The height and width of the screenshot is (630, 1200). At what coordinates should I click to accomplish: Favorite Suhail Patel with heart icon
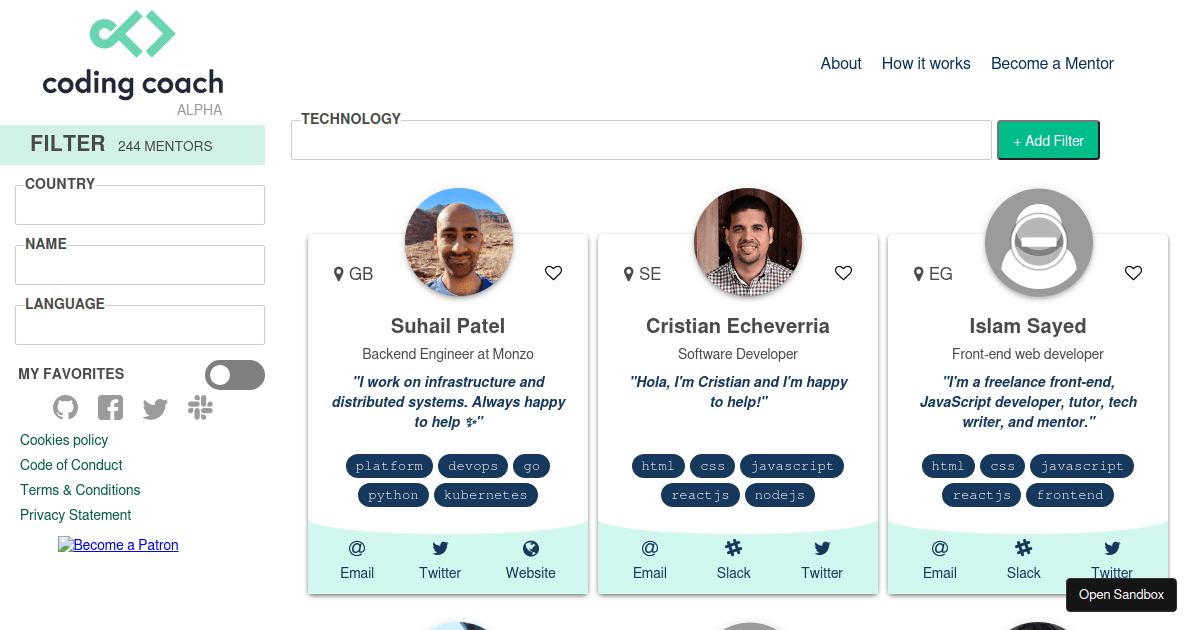tap(553, 273)
